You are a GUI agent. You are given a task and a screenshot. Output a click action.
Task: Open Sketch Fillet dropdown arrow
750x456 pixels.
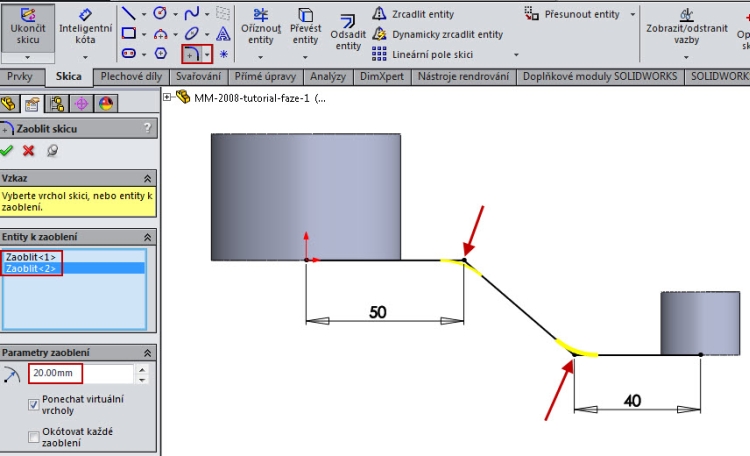[207, 55]
